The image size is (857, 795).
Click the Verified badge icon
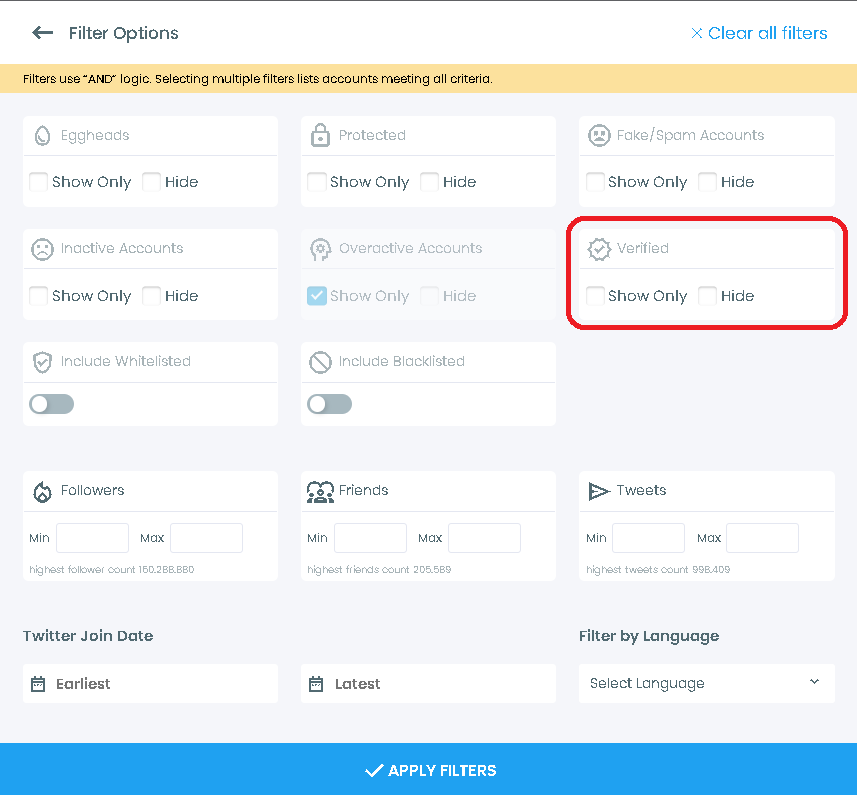599,248
